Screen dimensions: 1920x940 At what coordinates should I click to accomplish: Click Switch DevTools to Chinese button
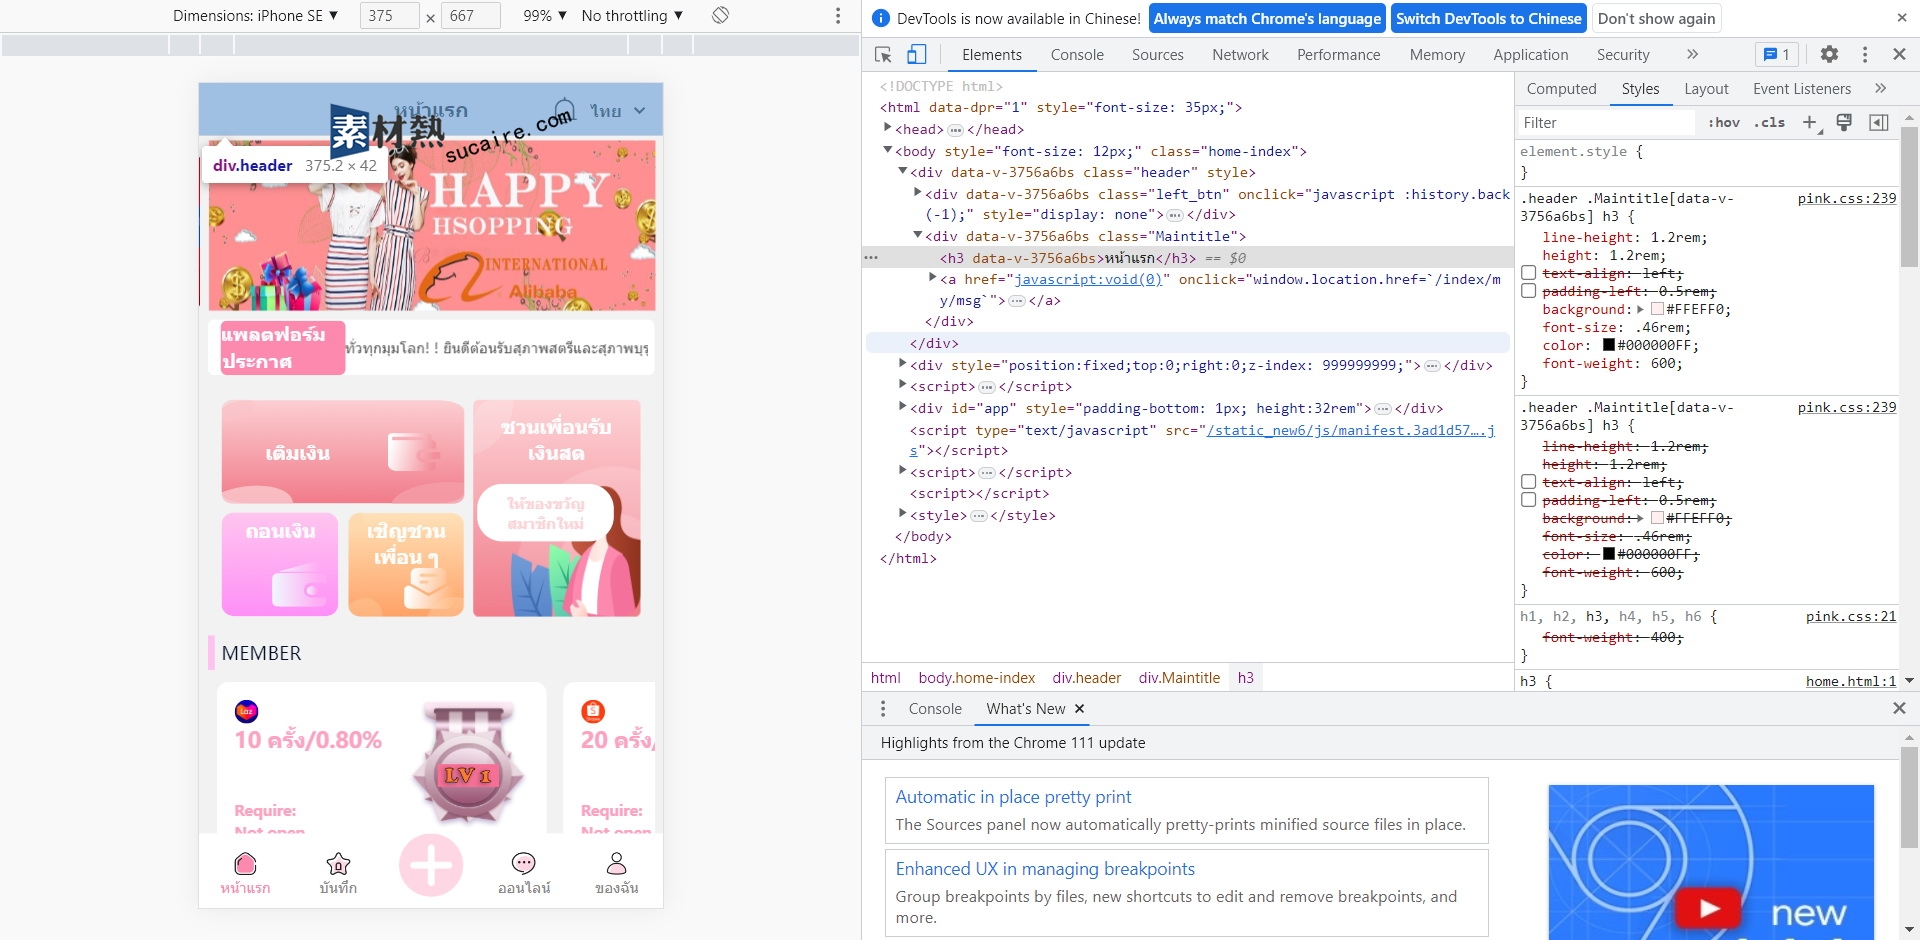tap(1488, 18)
